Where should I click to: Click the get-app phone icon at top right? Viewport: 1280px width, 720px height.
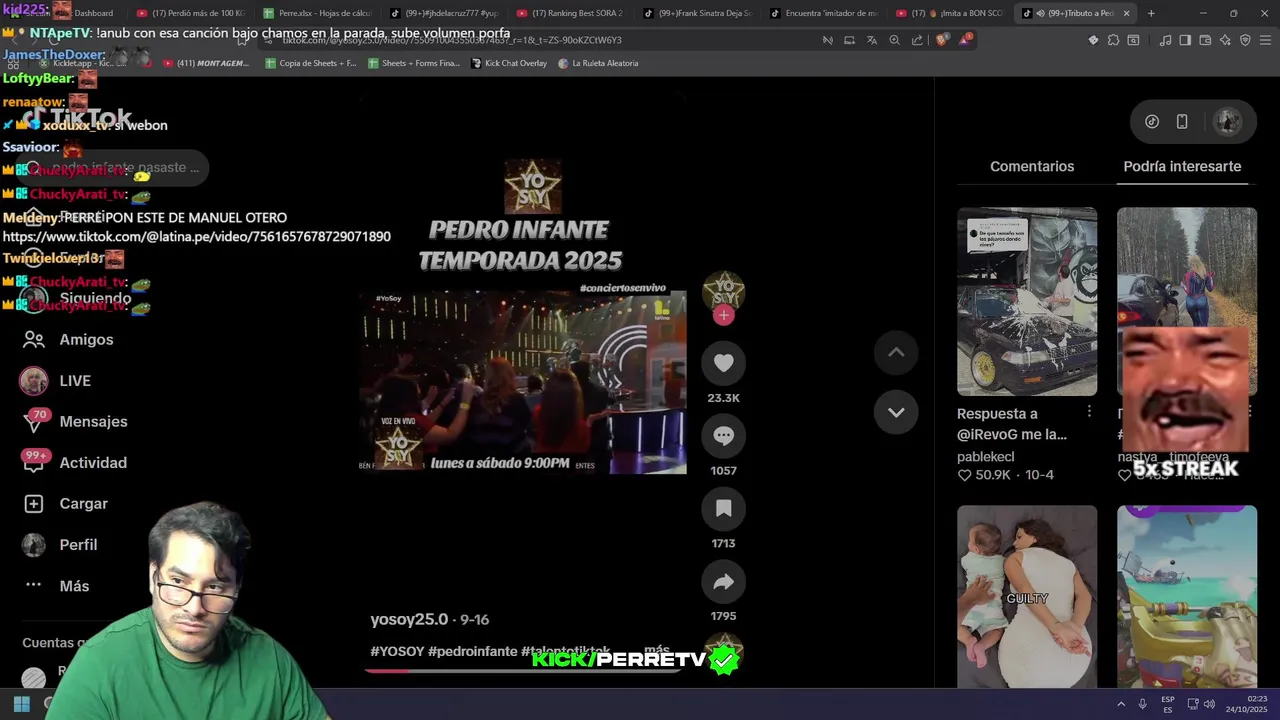[1182, 121]
